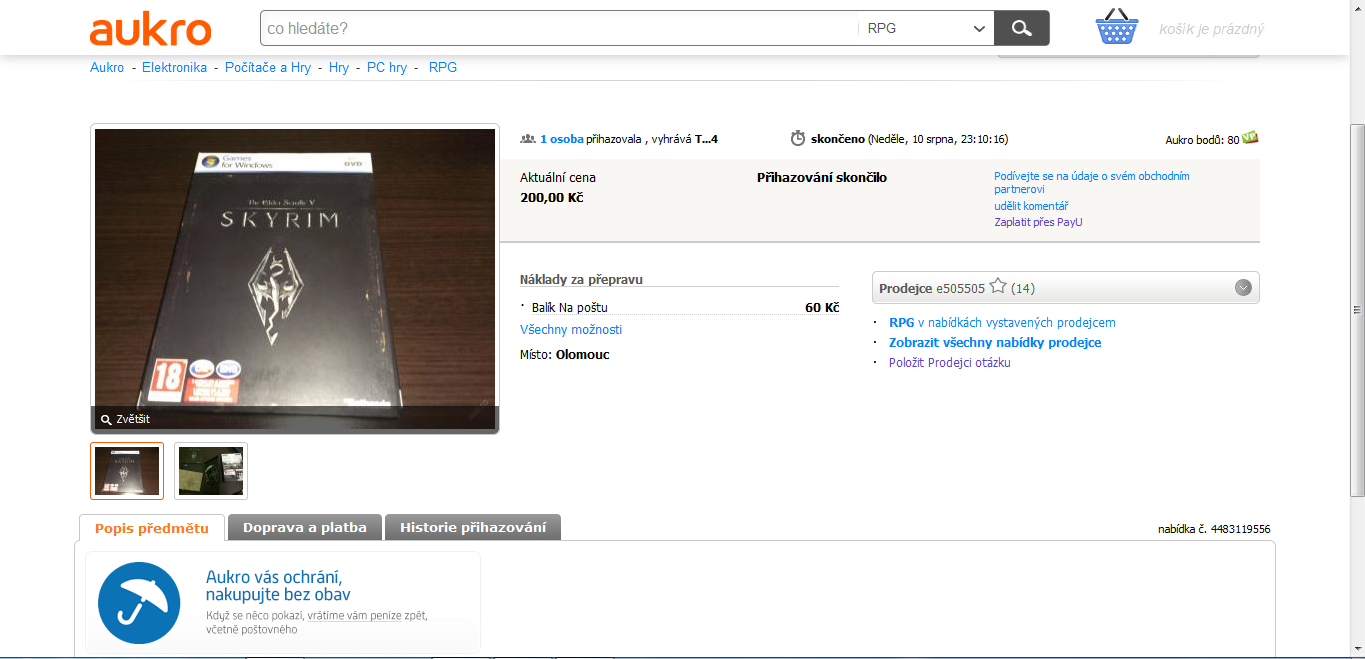Select second product thumbnail image
This screenshot has height=659, width=1365.
[x=211, y=471]
